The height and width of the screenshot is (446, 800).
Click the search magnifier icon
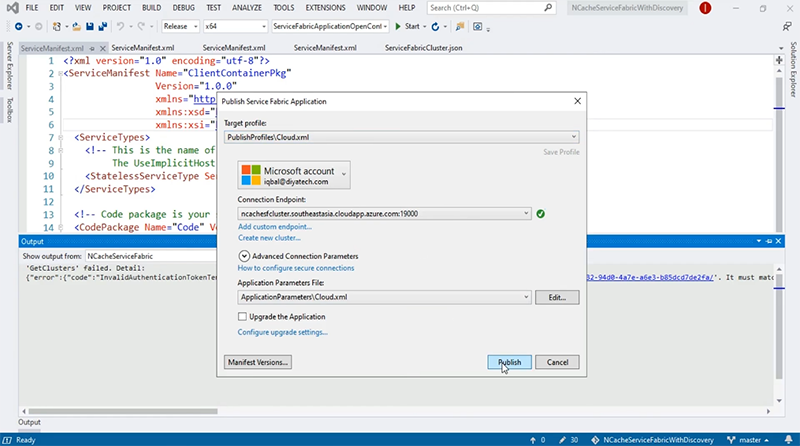click(548, 8)
